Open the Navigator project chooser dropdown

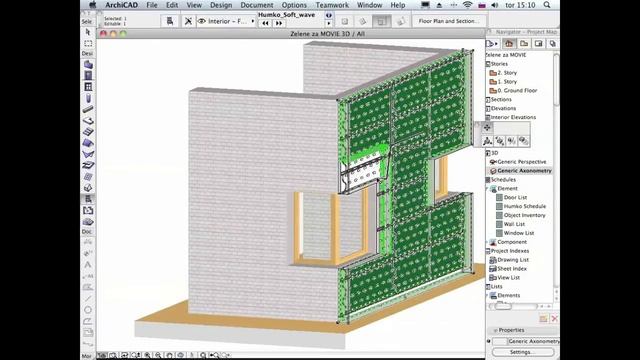click(x=492, y=44)
